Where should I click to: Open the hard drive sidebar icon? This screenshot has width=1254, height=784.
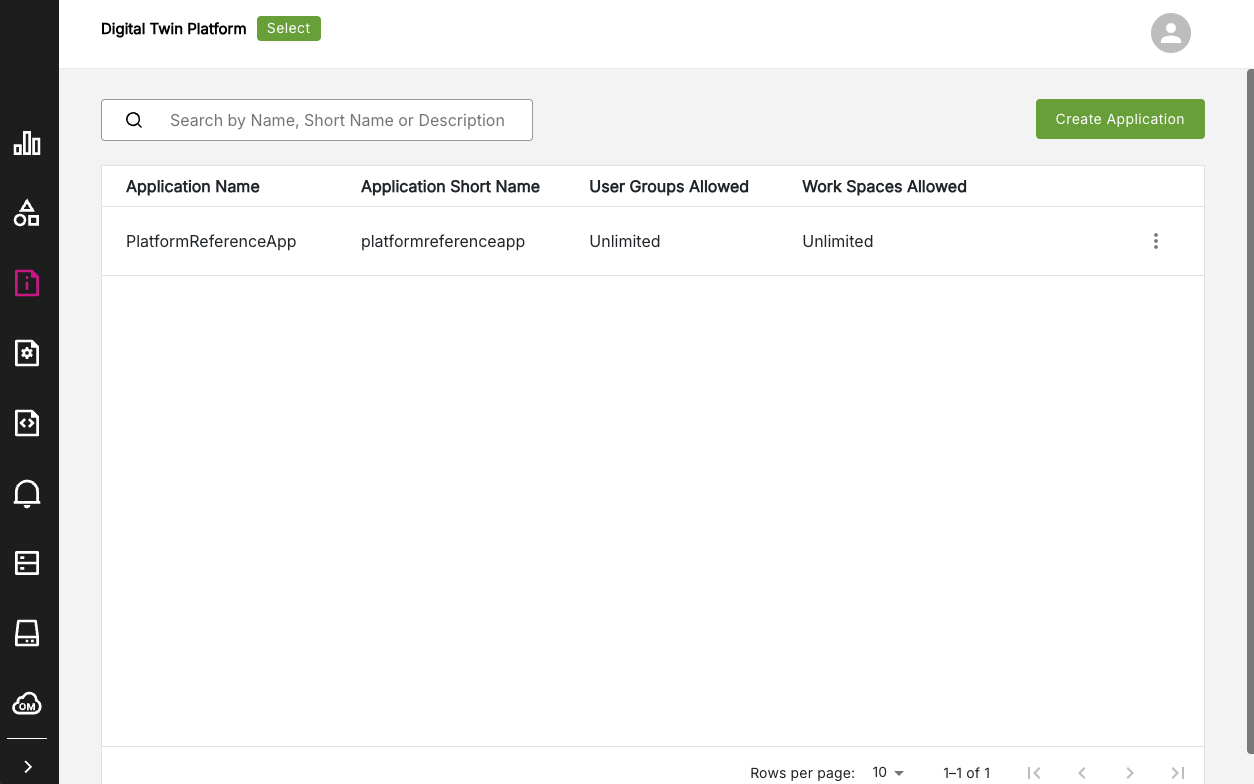click(27, 633)
